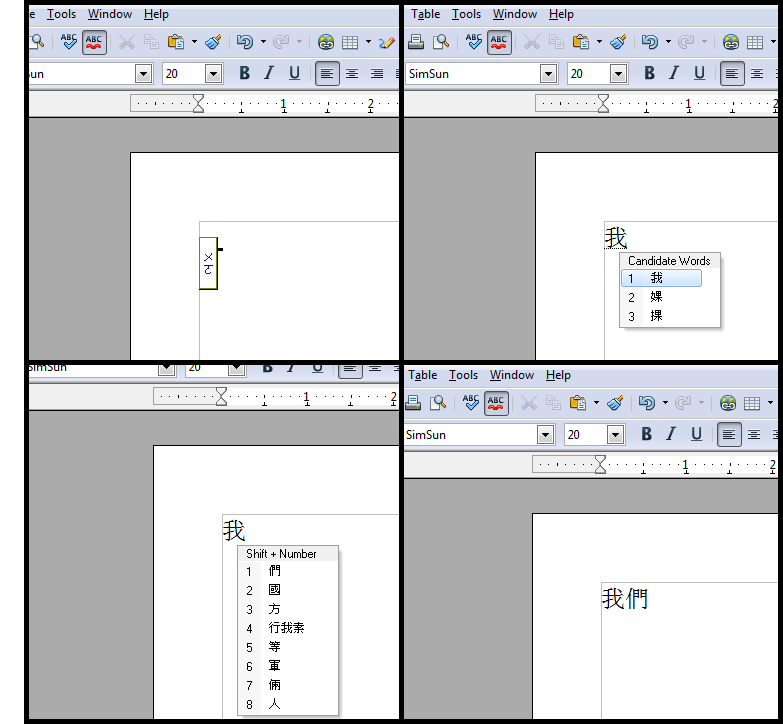This screenshot has width=783, height=724.
Task: Click the Insert Table icon in bottom-right window
Action: 752,403
